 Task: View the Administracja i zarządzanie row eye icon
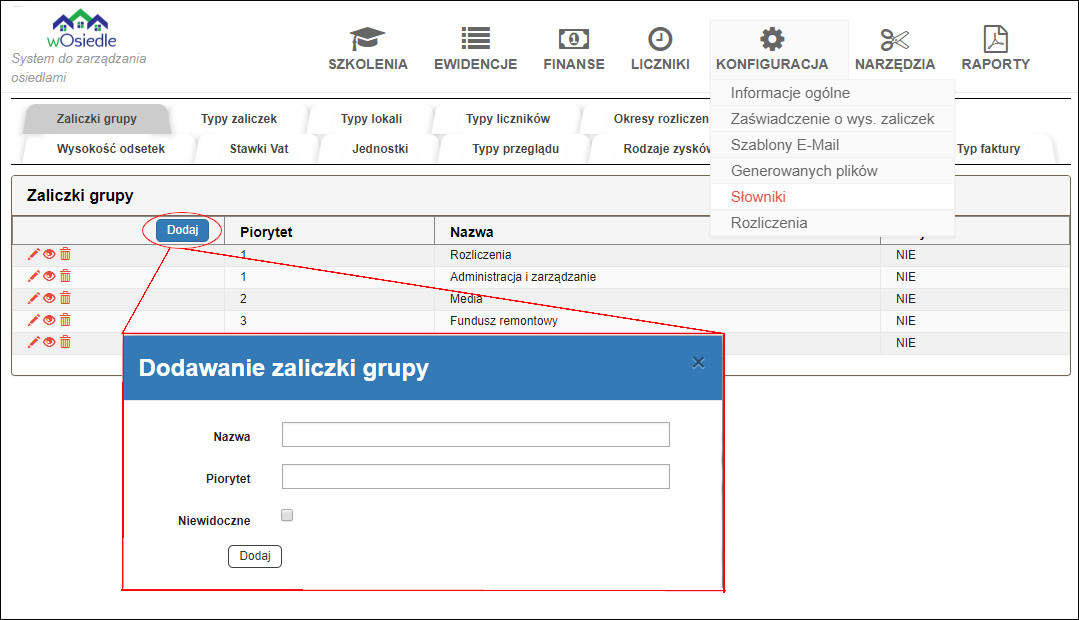pos(49,276)
